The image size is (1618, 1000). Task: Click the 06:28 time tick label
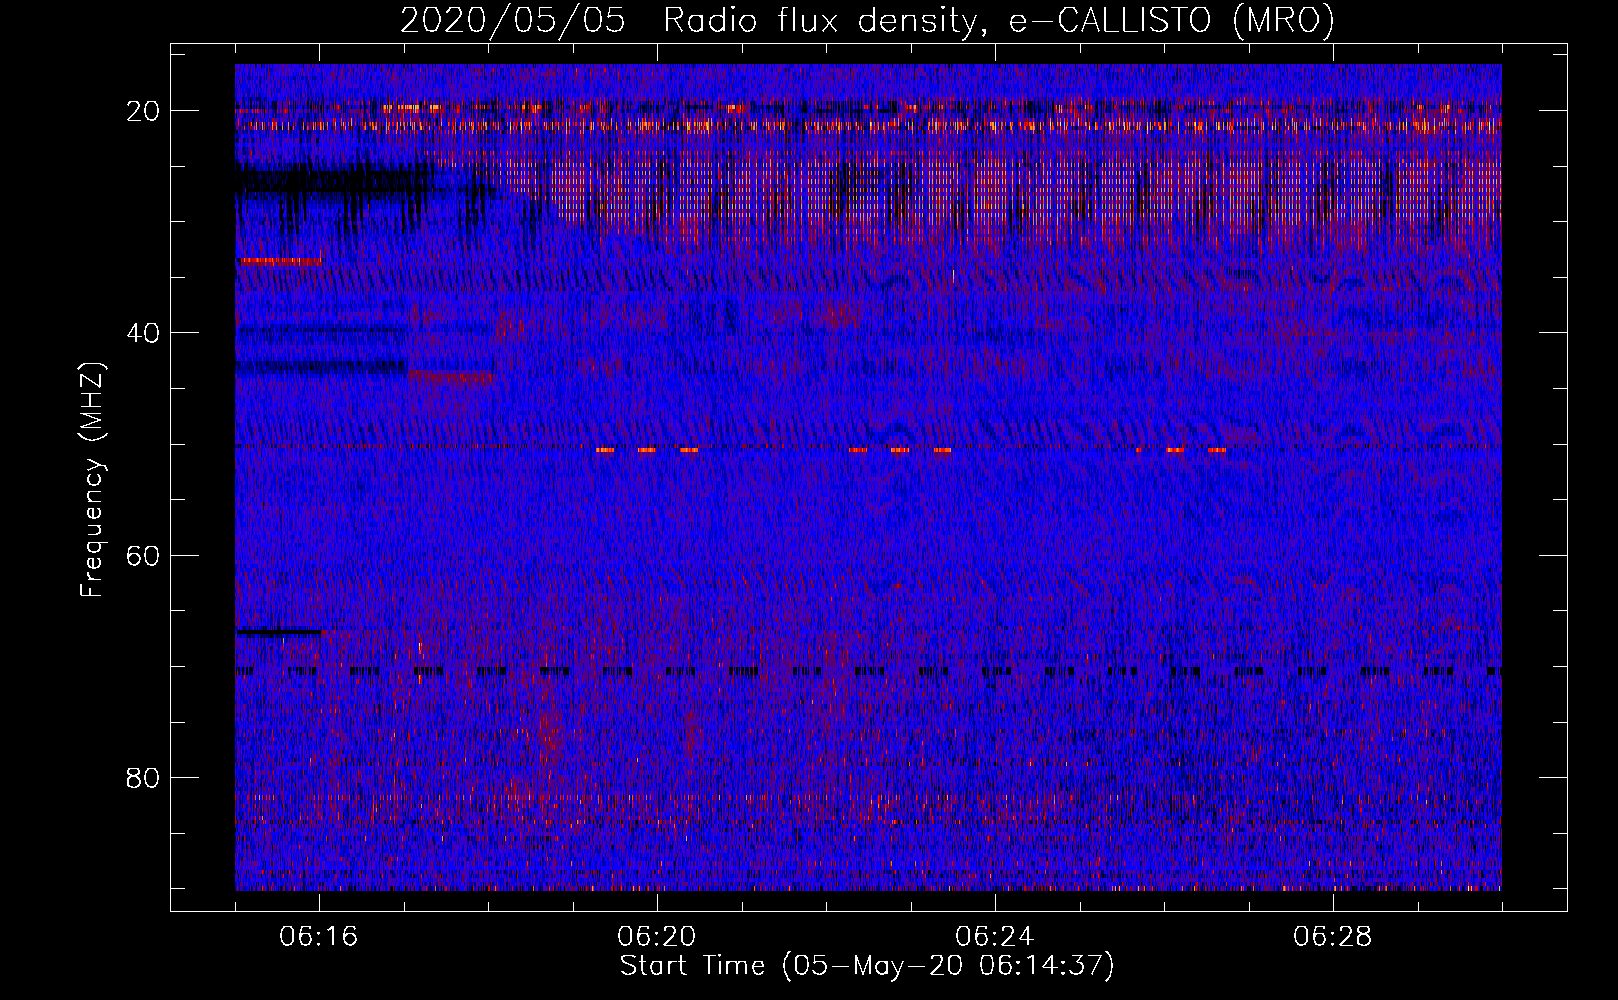click(x=1333, y=937)
